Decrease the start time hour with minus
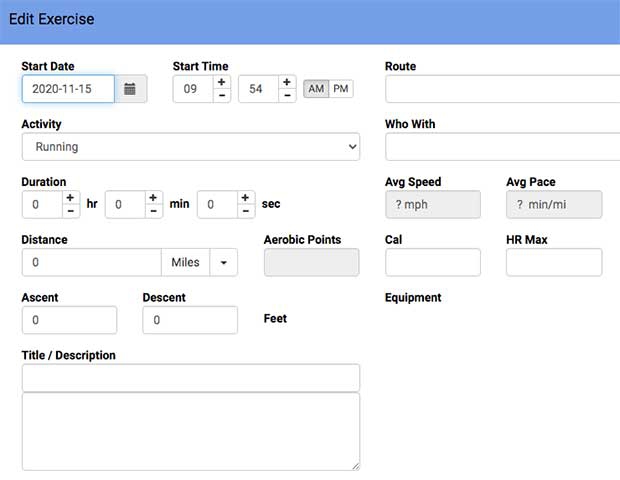620x480 pixels. [221, 96]
